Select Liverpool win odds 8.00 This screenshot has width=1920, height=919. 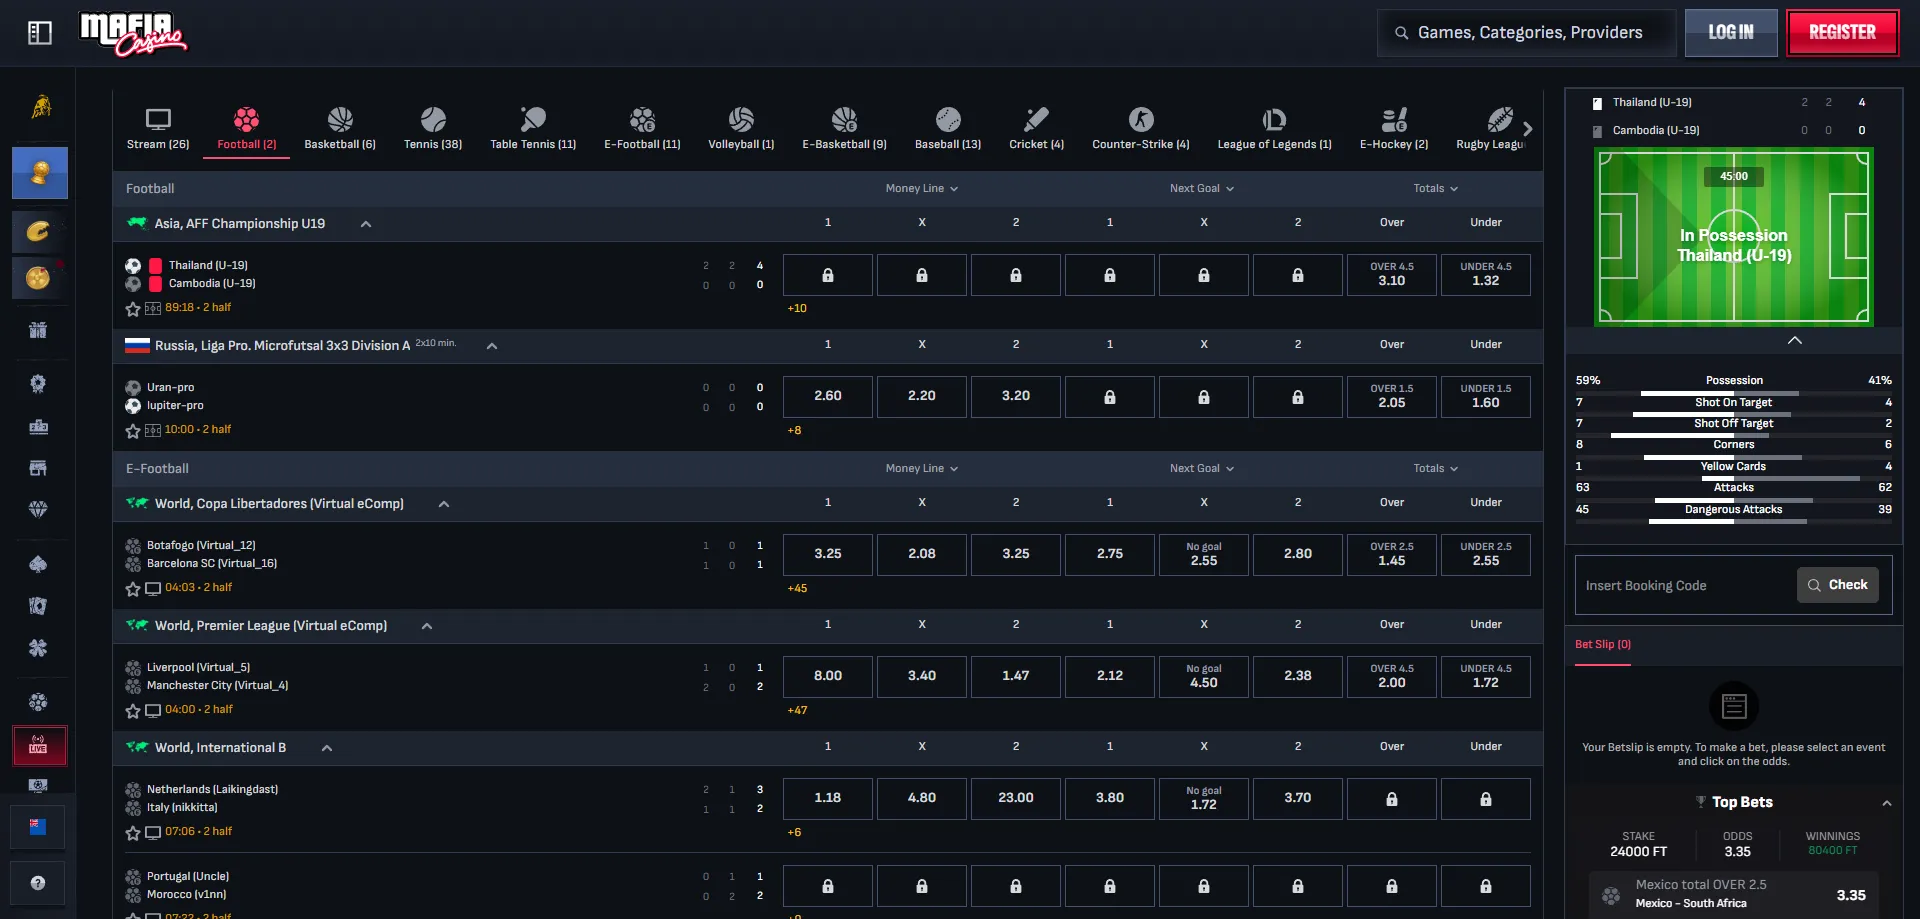tap(828, 677)
